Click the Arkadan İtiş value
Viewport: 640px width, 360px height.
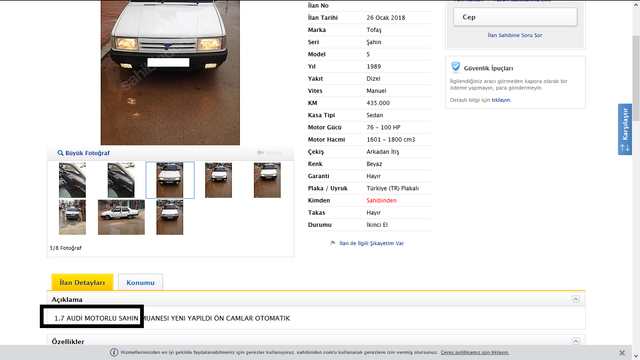click(383, 152)
